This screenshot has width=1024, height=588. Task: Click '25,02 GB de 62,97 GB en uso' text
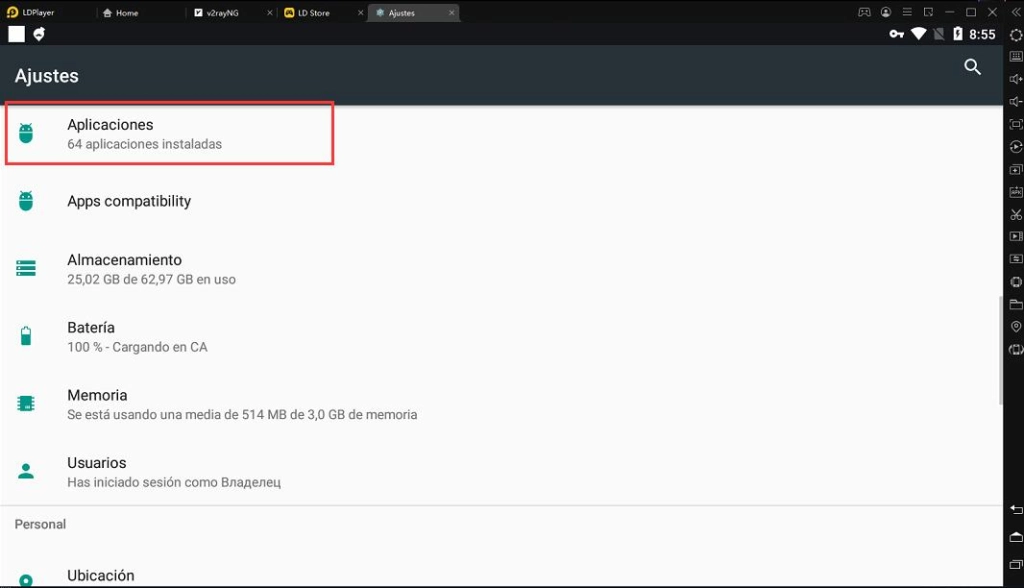coord(152,280)
